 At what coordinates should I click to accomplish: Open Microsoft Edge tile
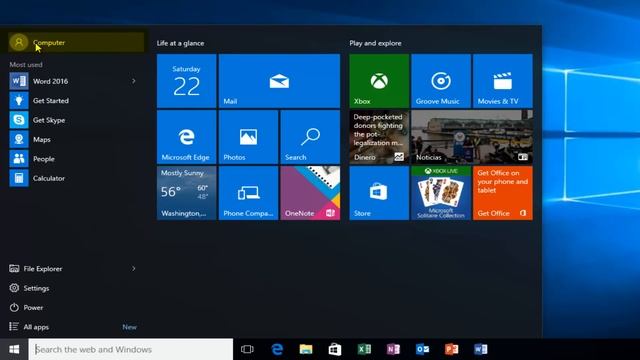click(187, 137)
